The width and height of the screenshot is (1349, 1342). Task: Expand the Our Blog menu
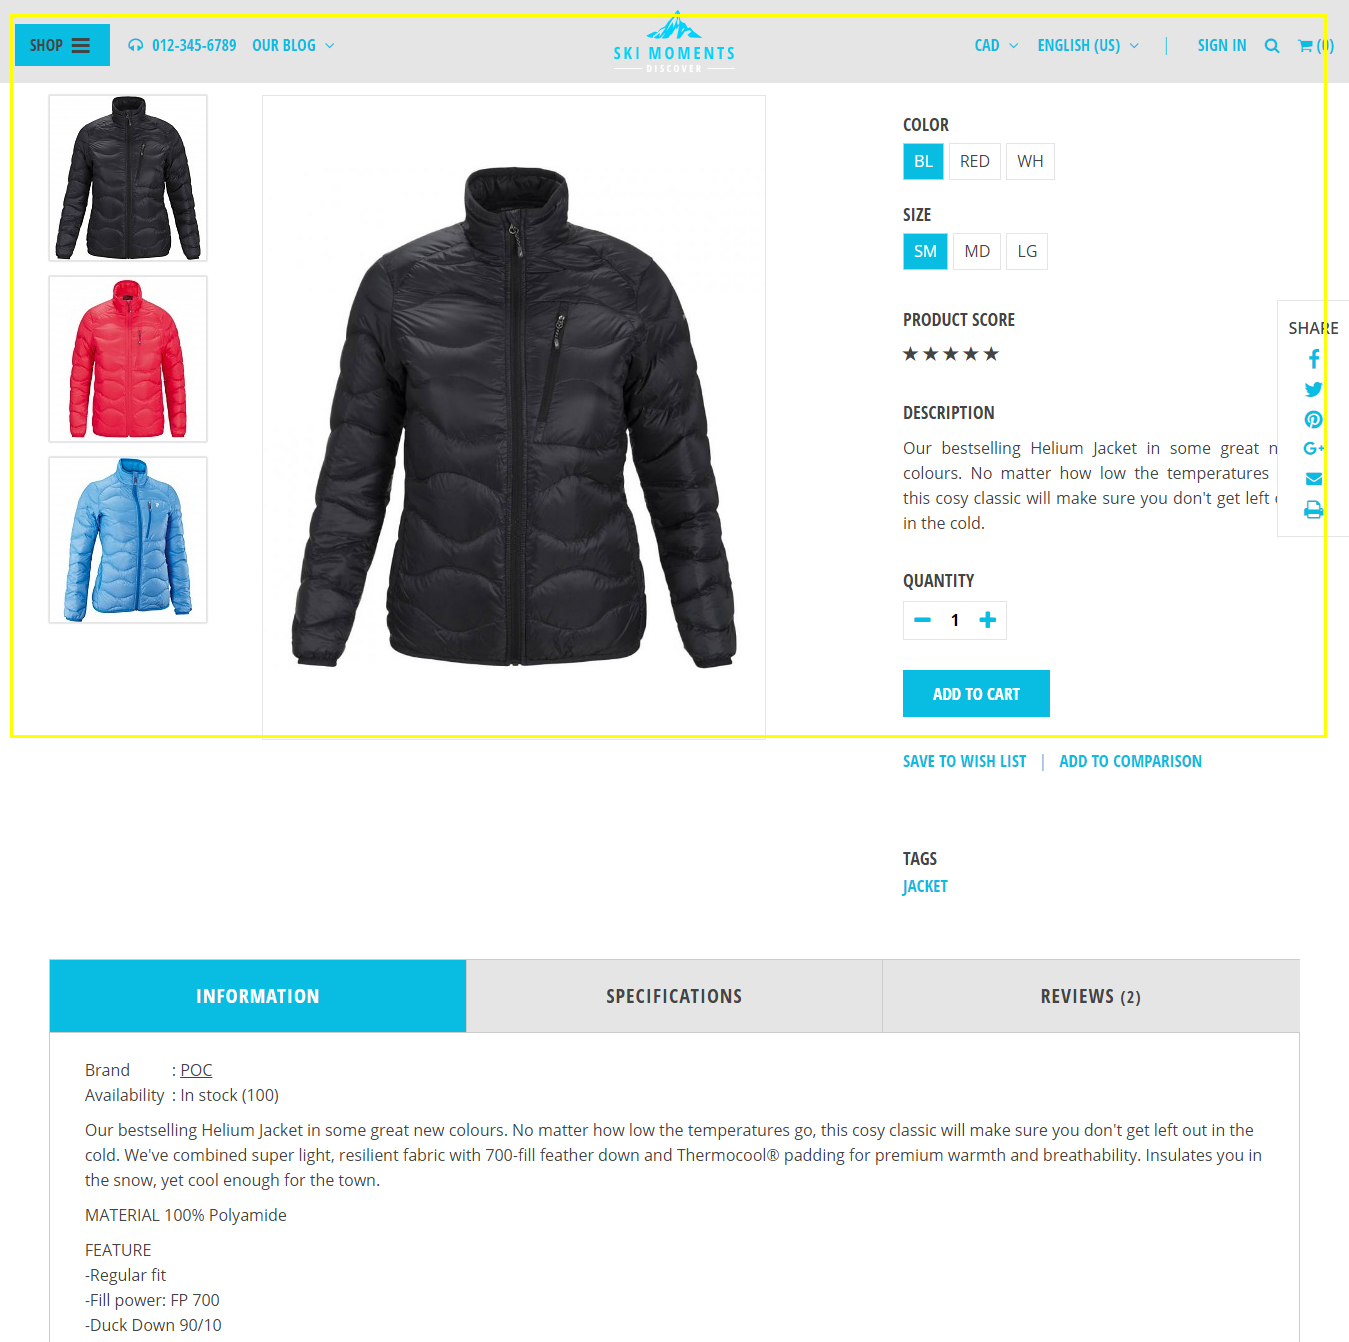293,46
